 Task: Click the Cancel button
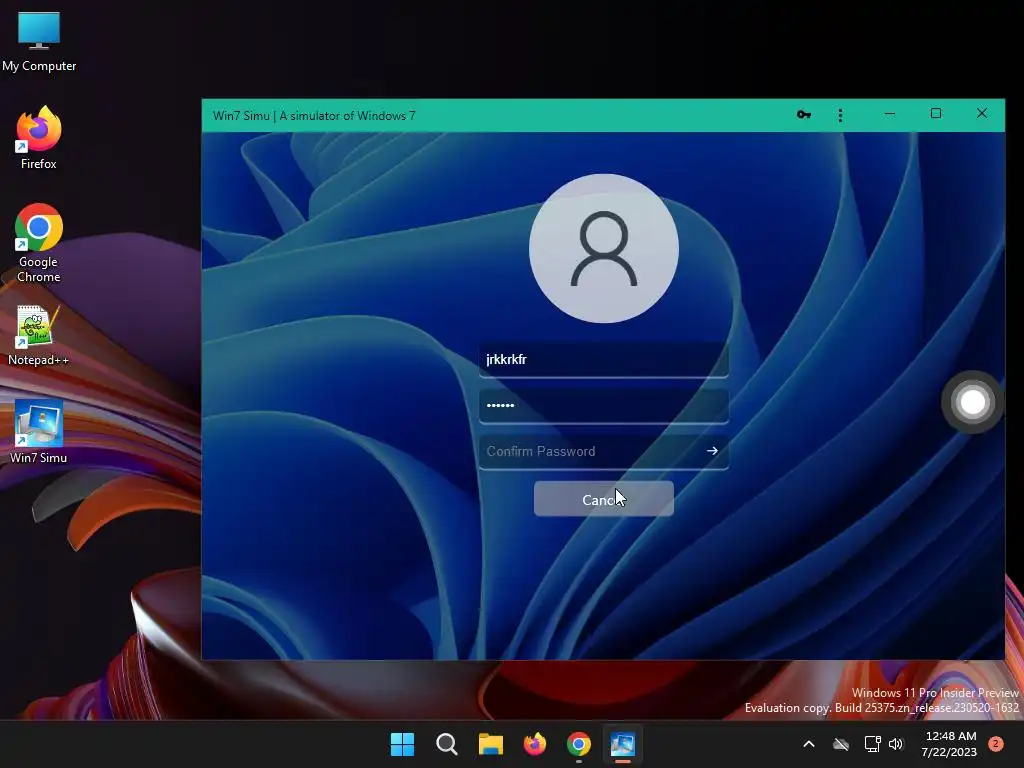coord(604,500)
